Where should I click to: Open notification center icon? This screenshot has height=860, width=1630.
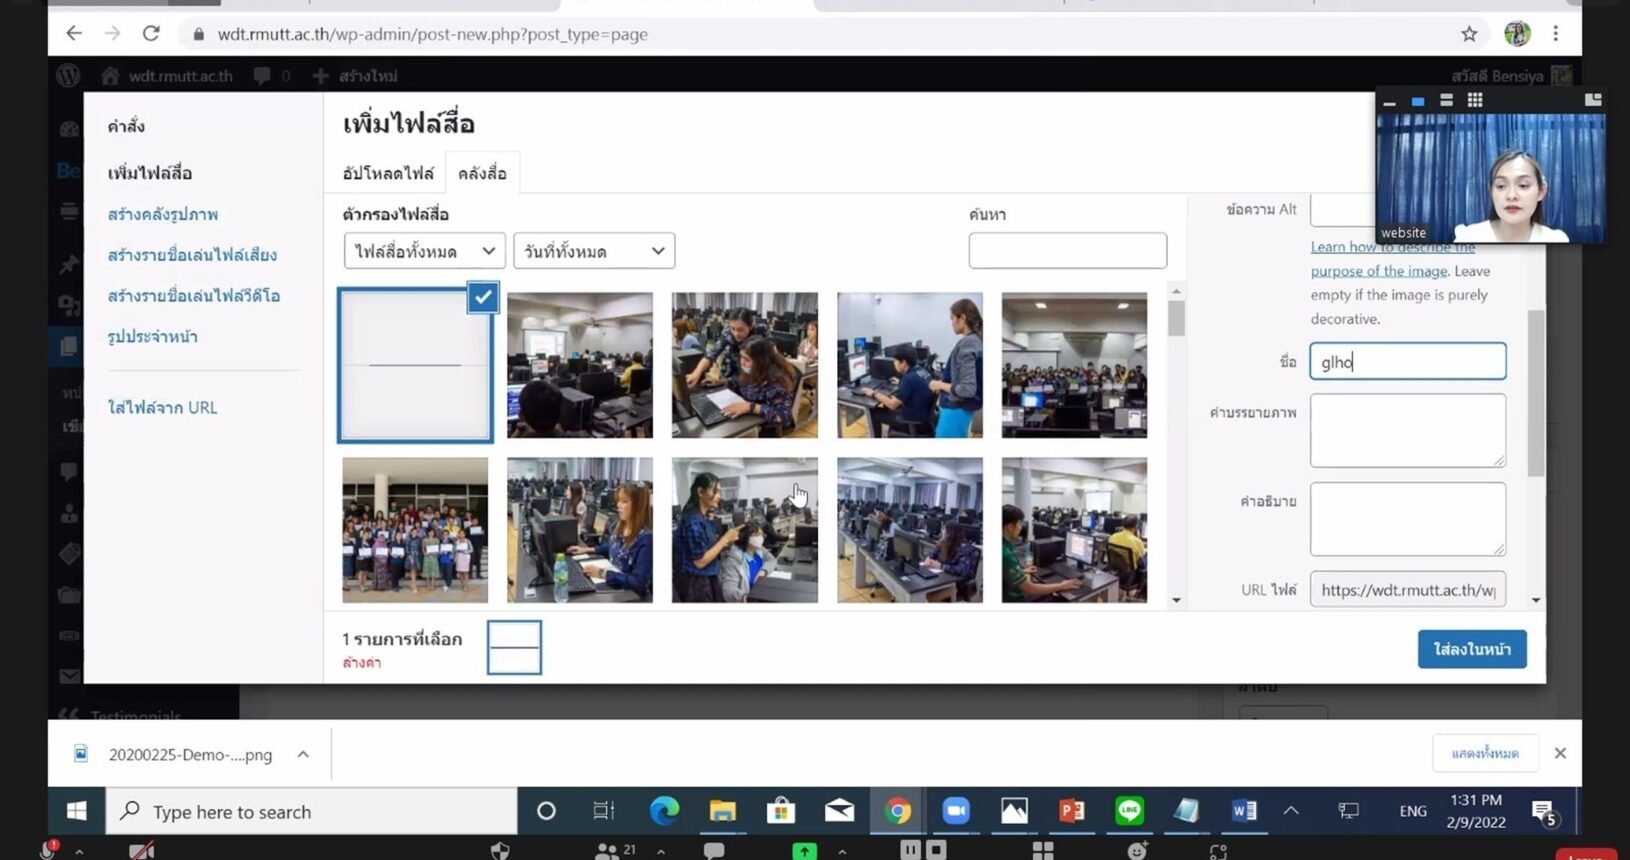coord(1544,811)
